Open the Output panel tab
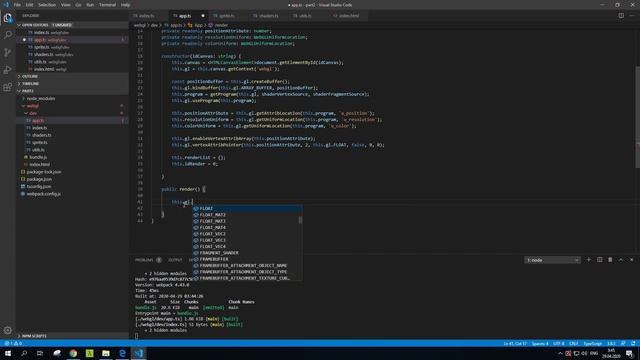Image resolution: width=640 pixels, height=360 pixels. (x=175, y=260)
